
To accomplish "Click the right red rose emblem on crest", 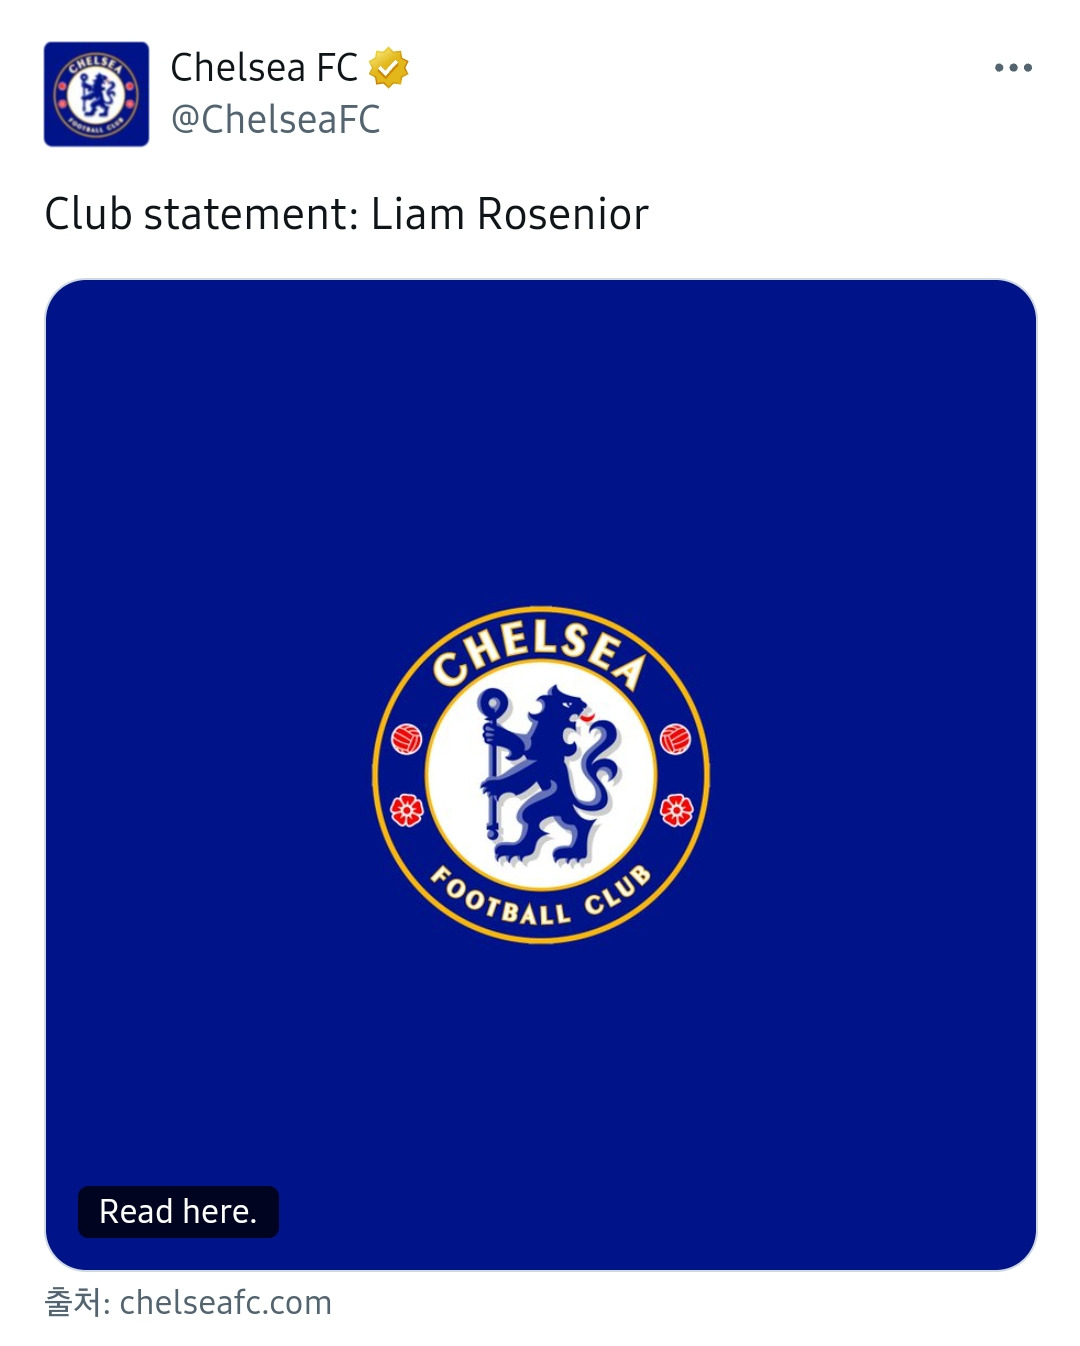I will pyautogui.click(x=676, y=809).
